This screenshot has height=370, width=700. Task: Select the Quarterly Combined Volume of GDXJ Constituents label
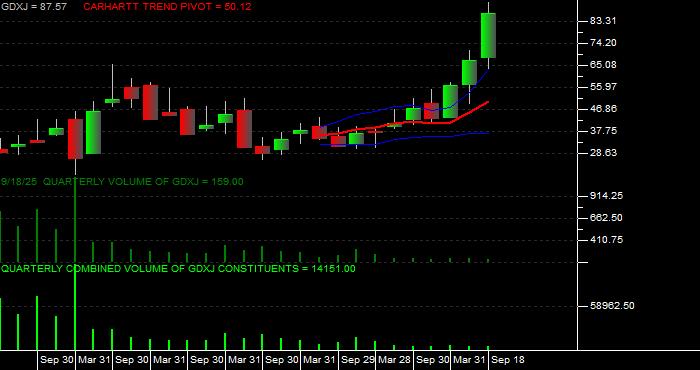click(x=178, y=269)
